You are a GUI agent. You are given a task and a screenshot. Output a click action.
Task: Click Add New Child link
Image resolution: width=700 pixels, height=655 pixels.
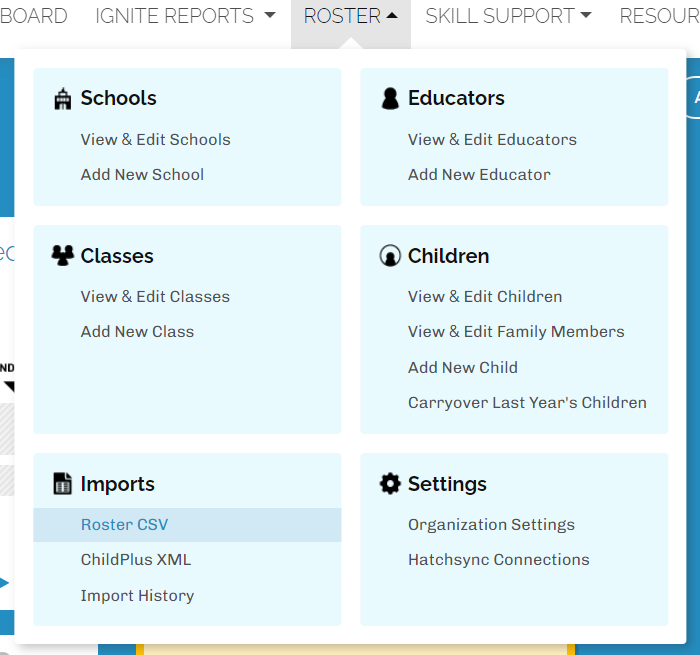pyautogui.click(x=462, y=368)
